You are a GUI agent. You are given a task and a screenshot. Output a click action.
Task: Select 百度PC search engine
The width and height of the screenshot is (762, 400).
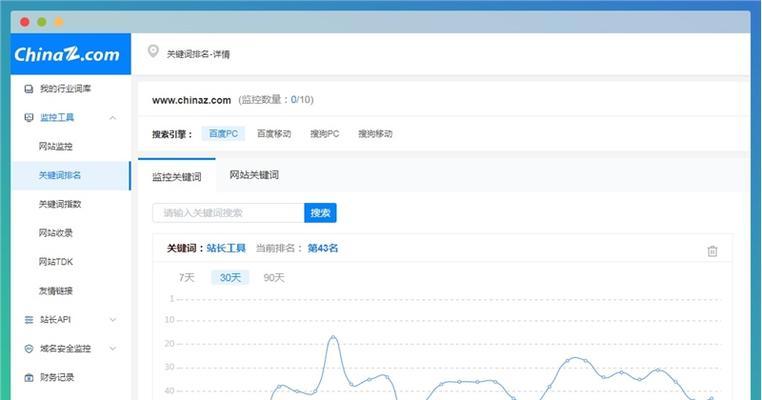(223, 134)
